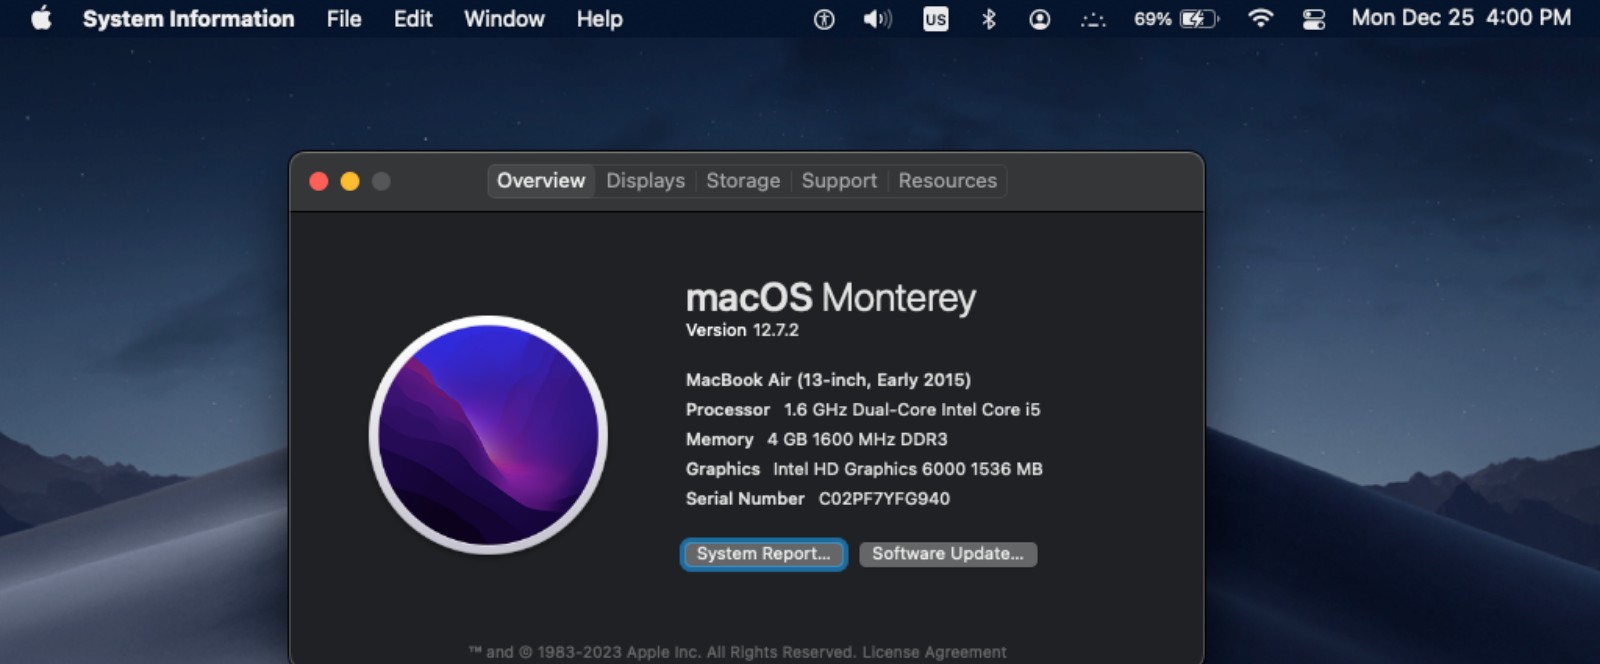
Task: Open the Window menu
Action: click(x=504, y=19)
